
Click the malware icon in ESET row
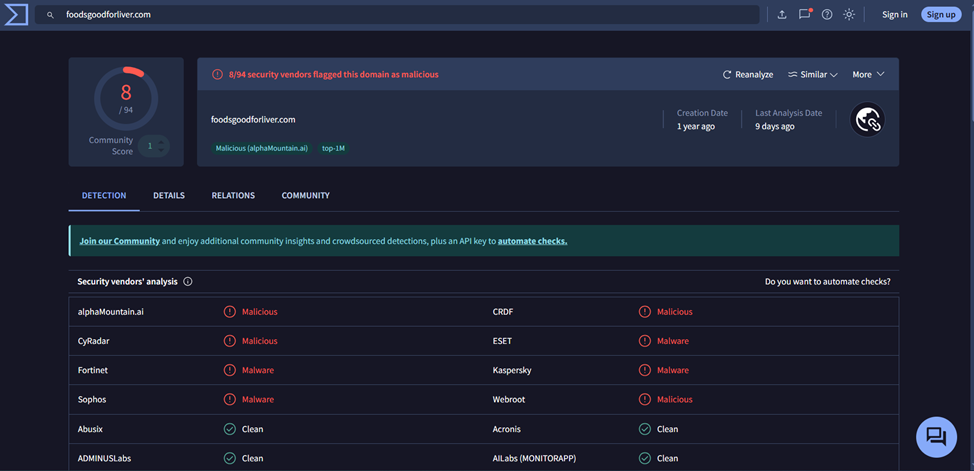point(645,341)
